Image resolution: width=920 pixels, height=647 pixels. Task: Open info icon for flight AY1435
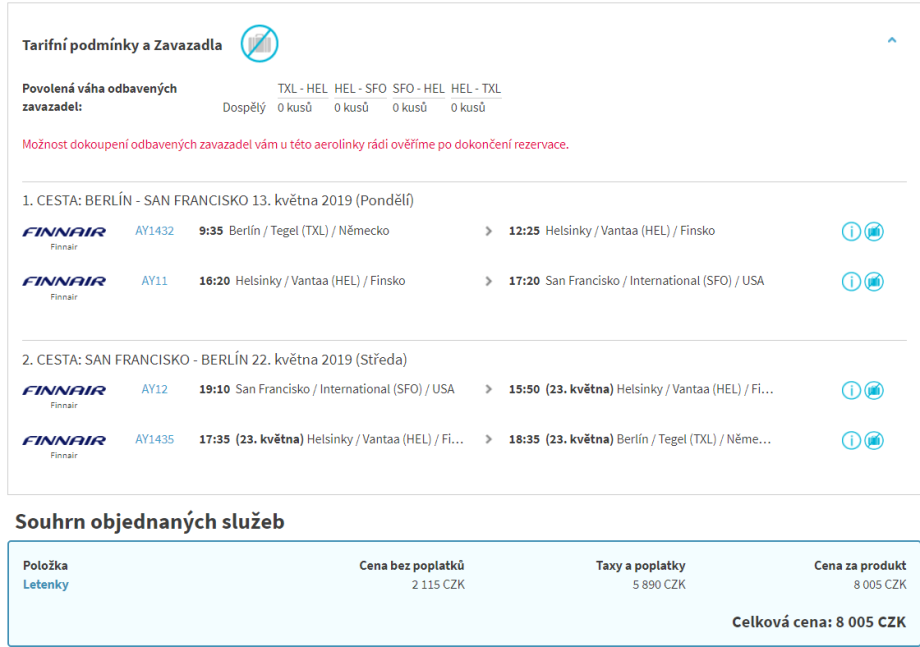[x=851, y=440]
